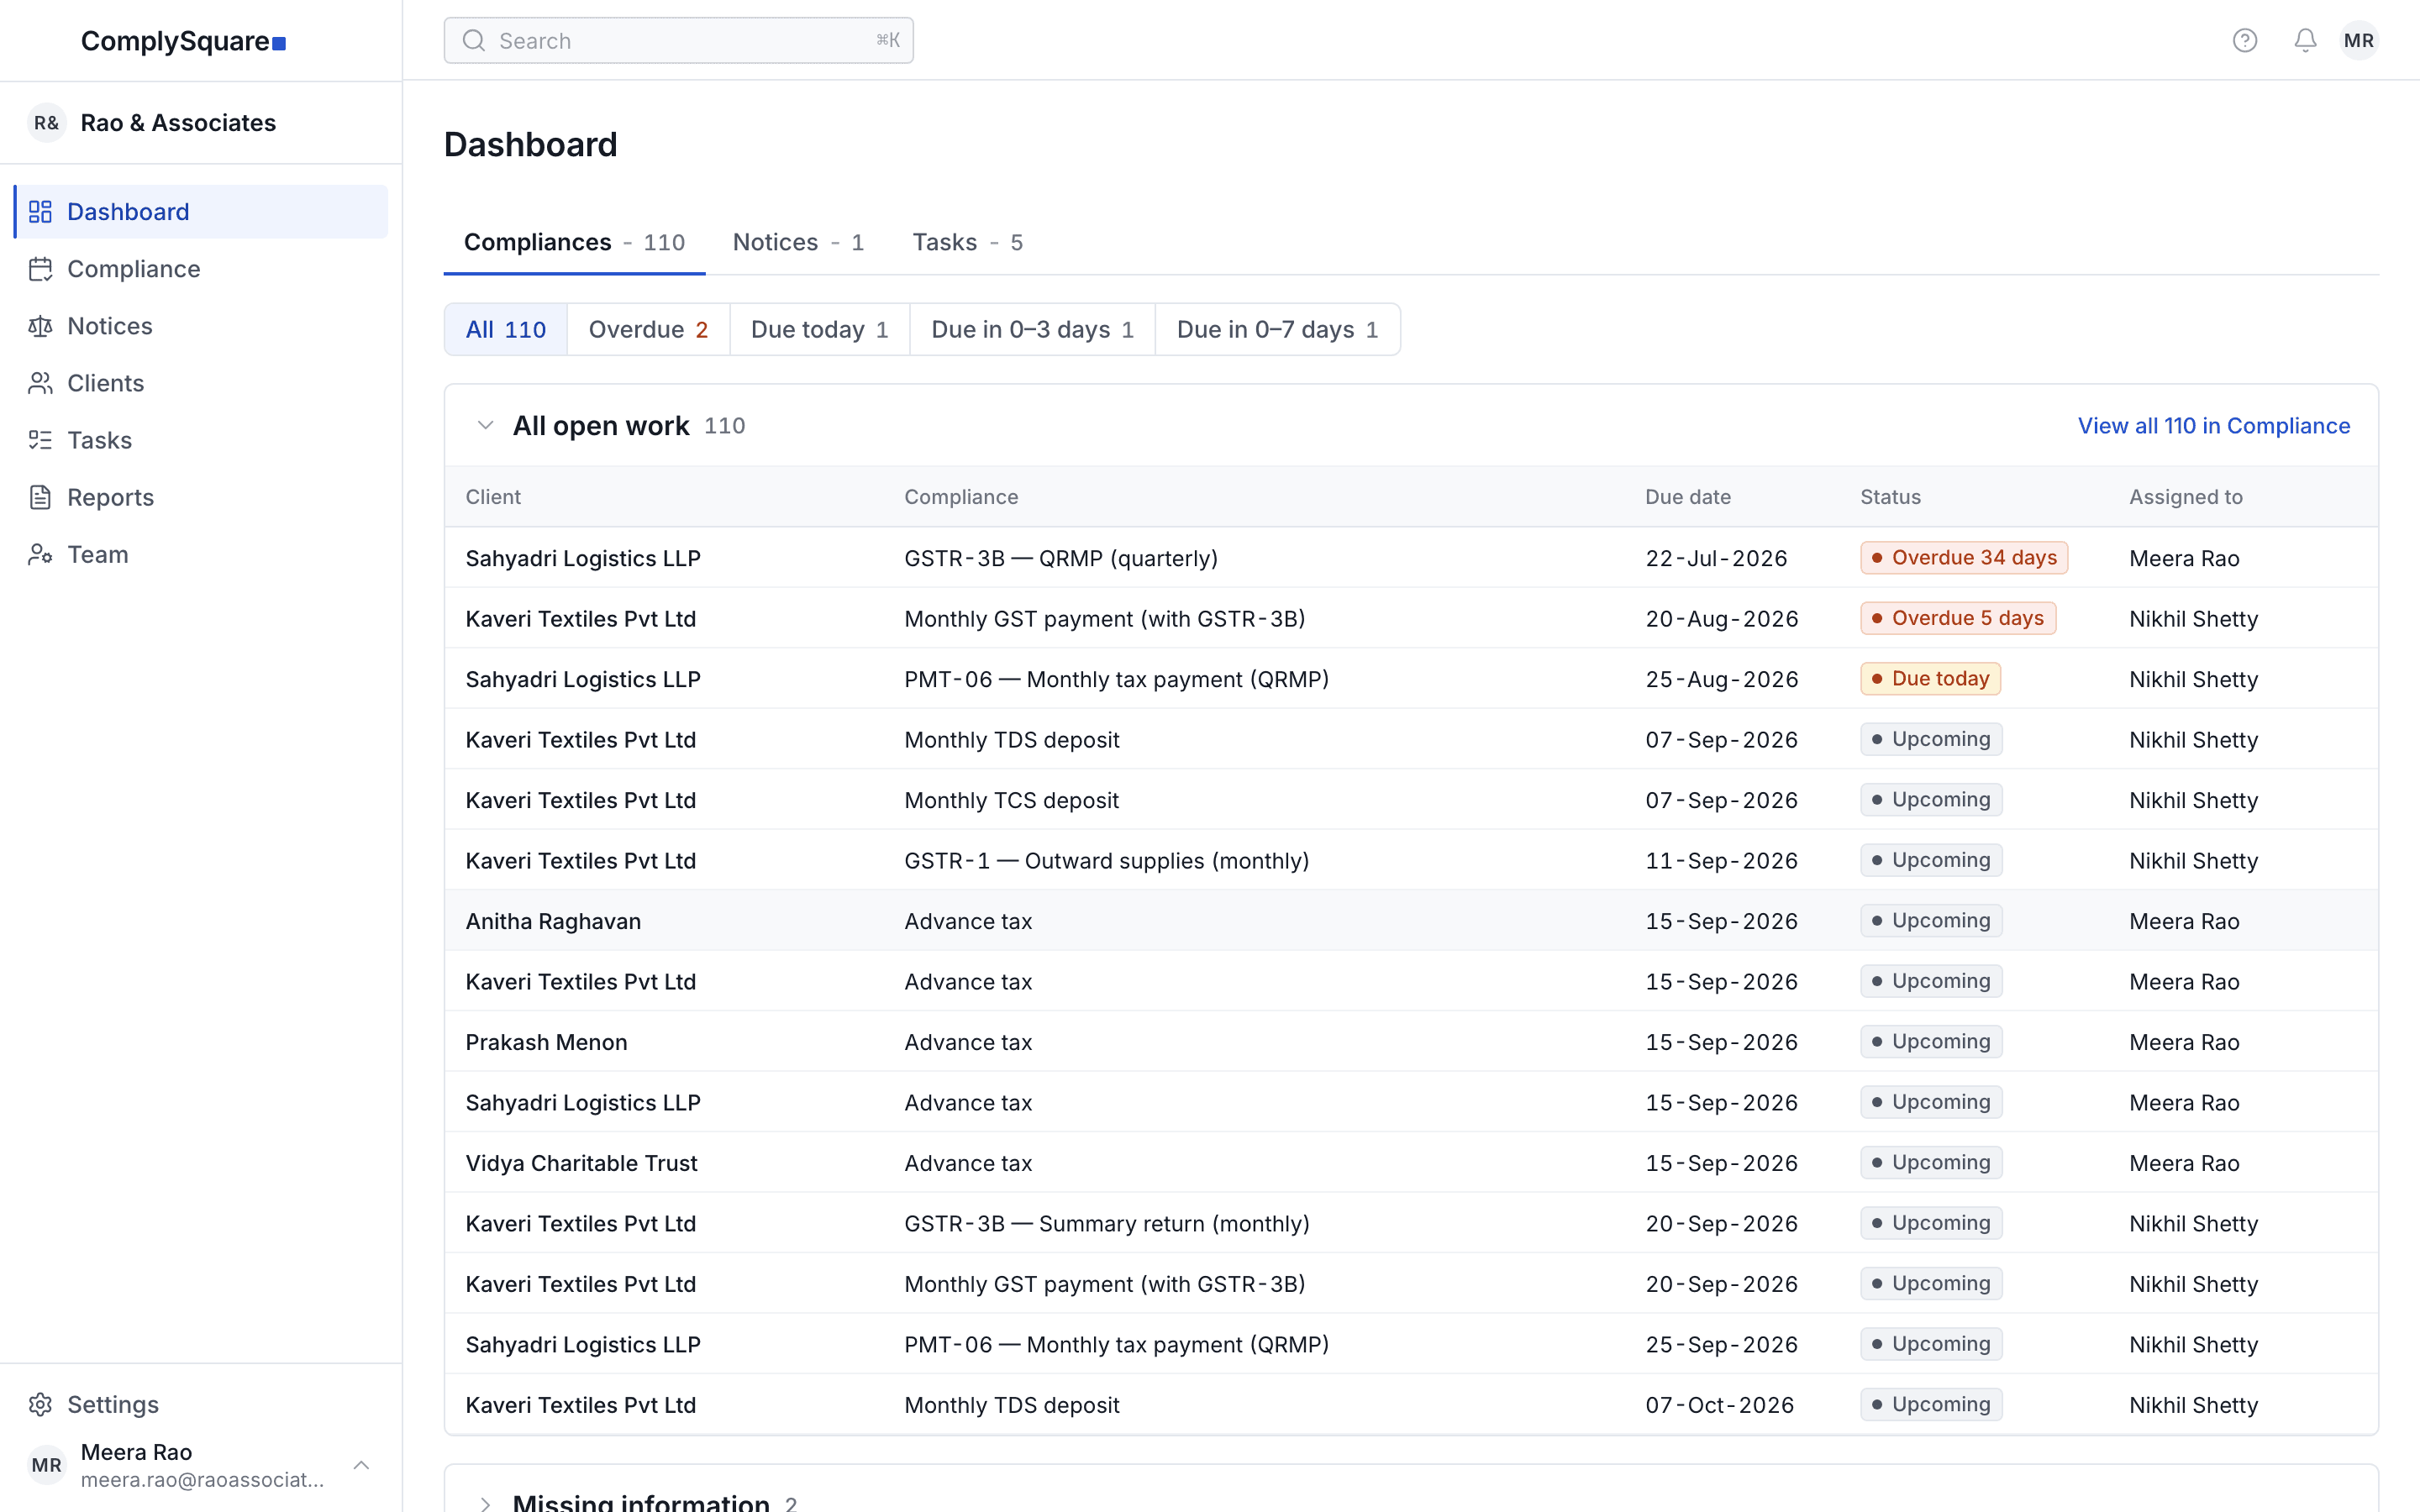2420x1512 pixels.
Task: Open Vidya Charitable Trust row
Action: point(1411,1163)
